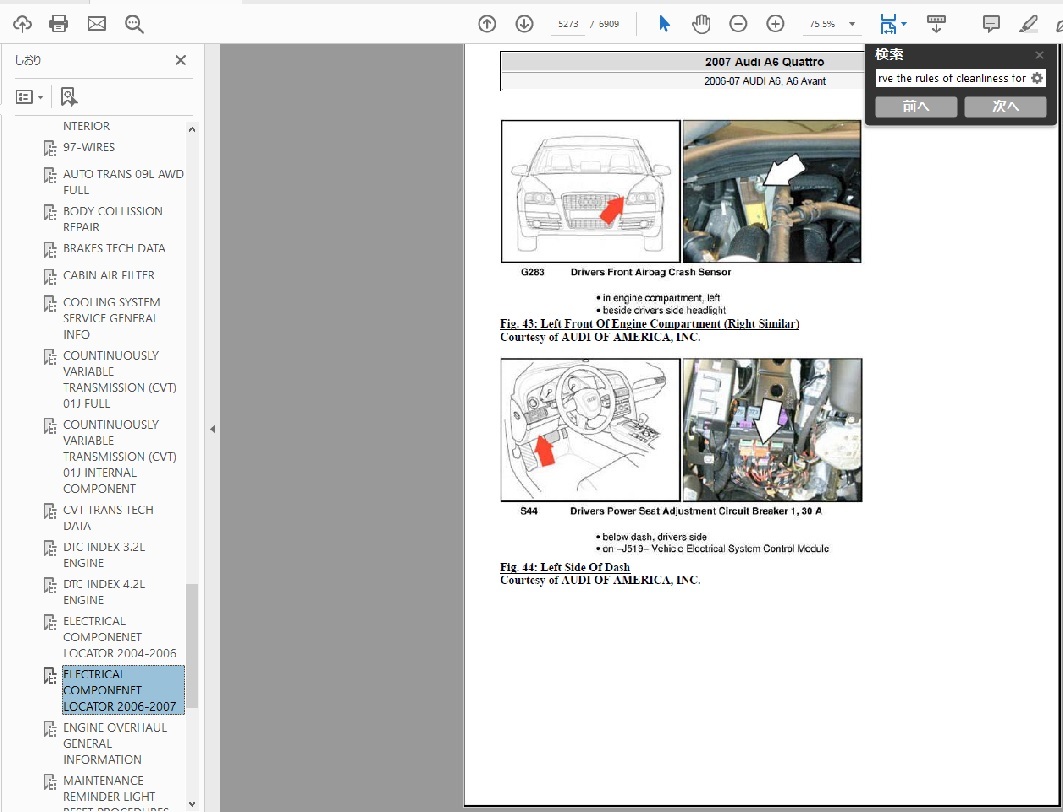Click the G283 car front diagram
This screenshot has height=812, width=1063.
click(x=590, y=191)
